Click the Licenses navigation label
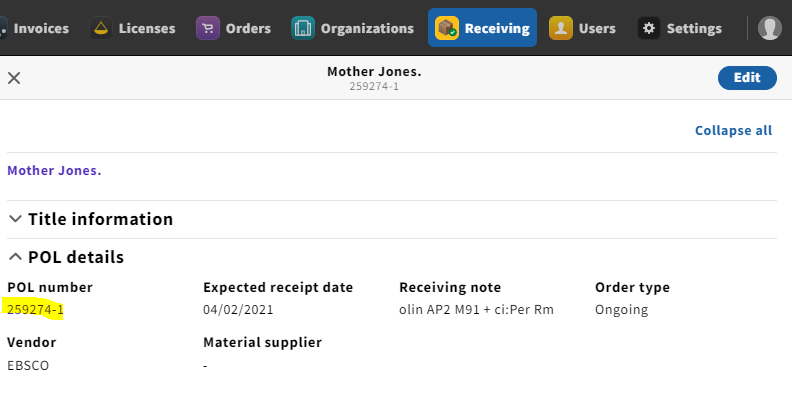 (147, 28)
